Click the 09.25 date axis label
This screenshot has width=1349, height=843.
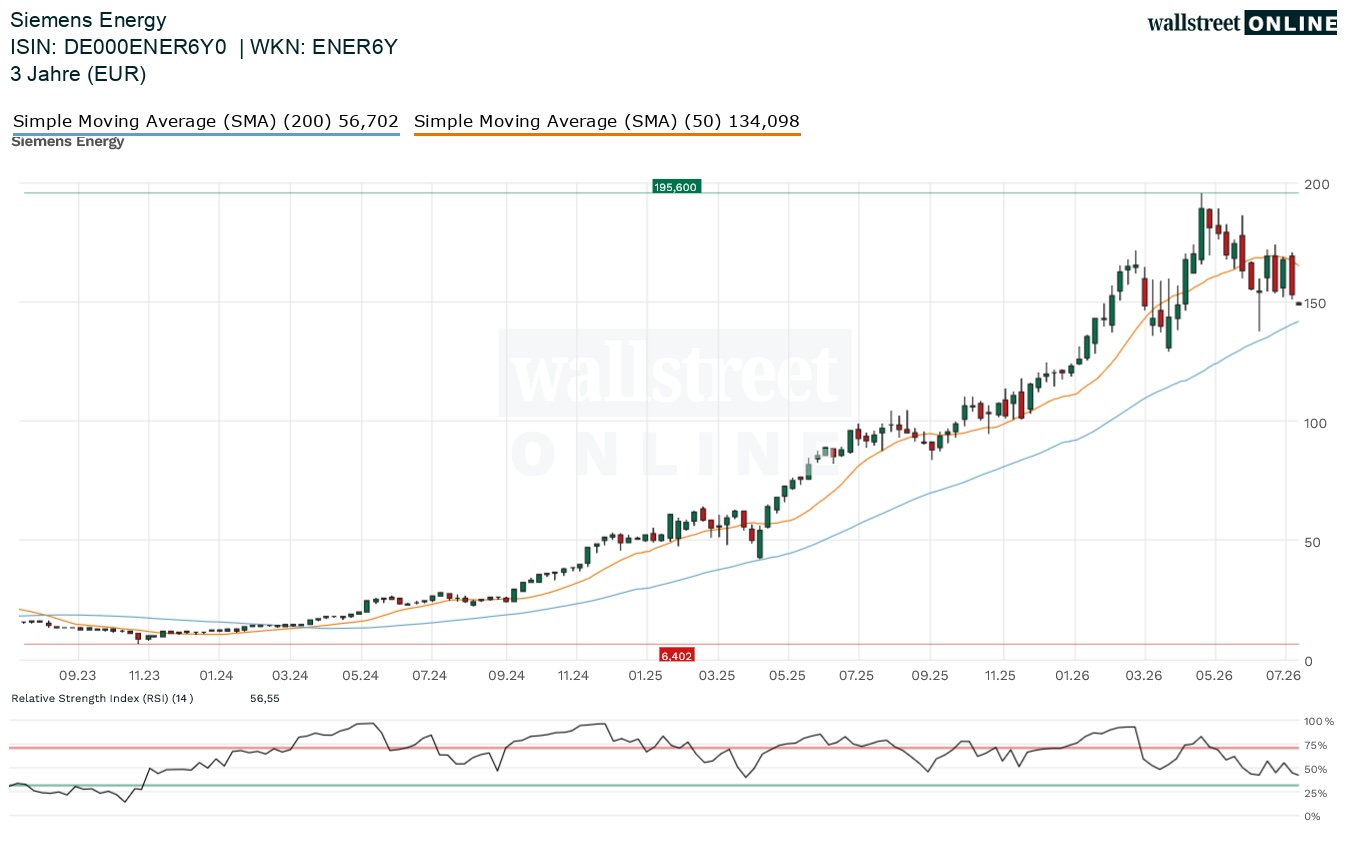click(x=930, y=676)
